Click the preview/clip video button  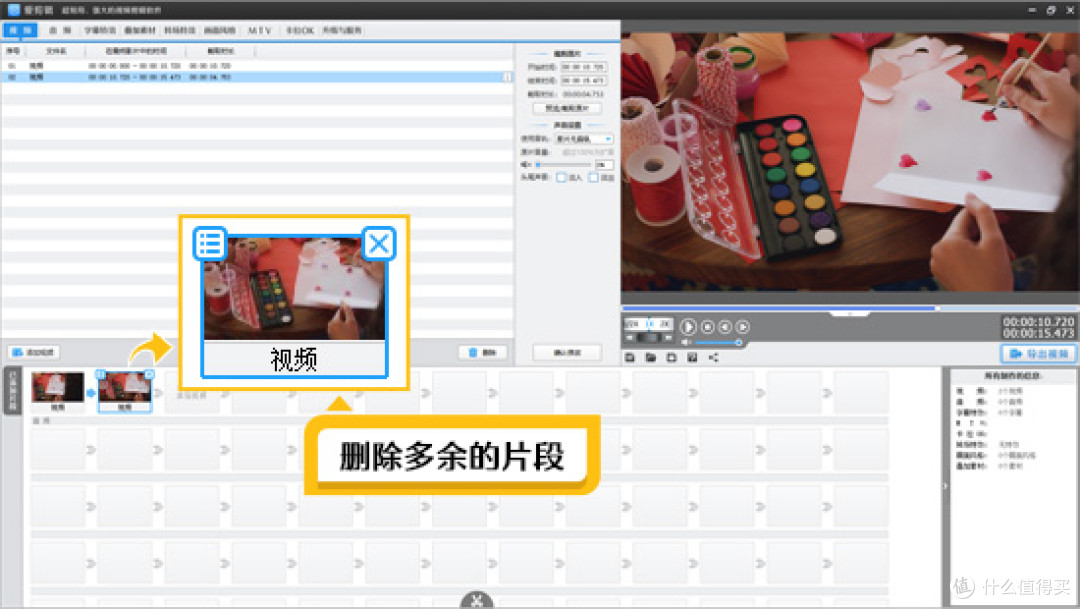[567, 108]
